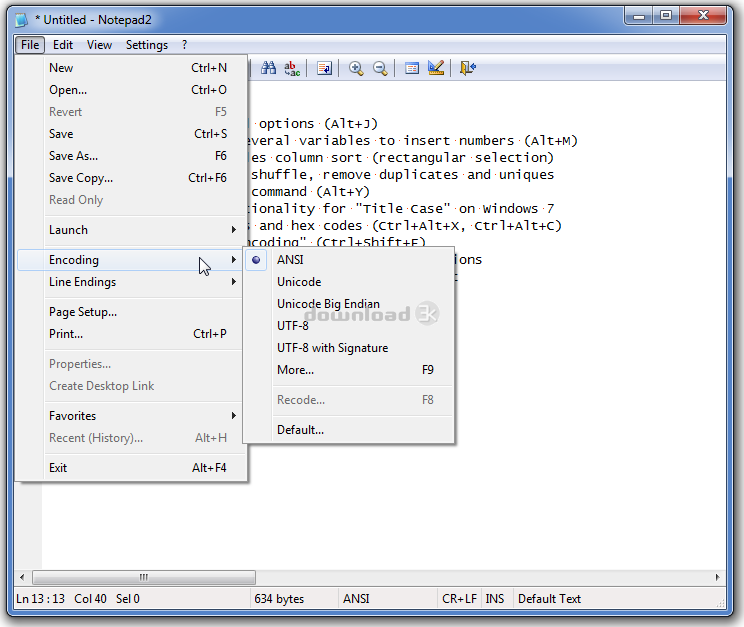Click the Notepad2 title bar app icon

(x=21, y=20)
